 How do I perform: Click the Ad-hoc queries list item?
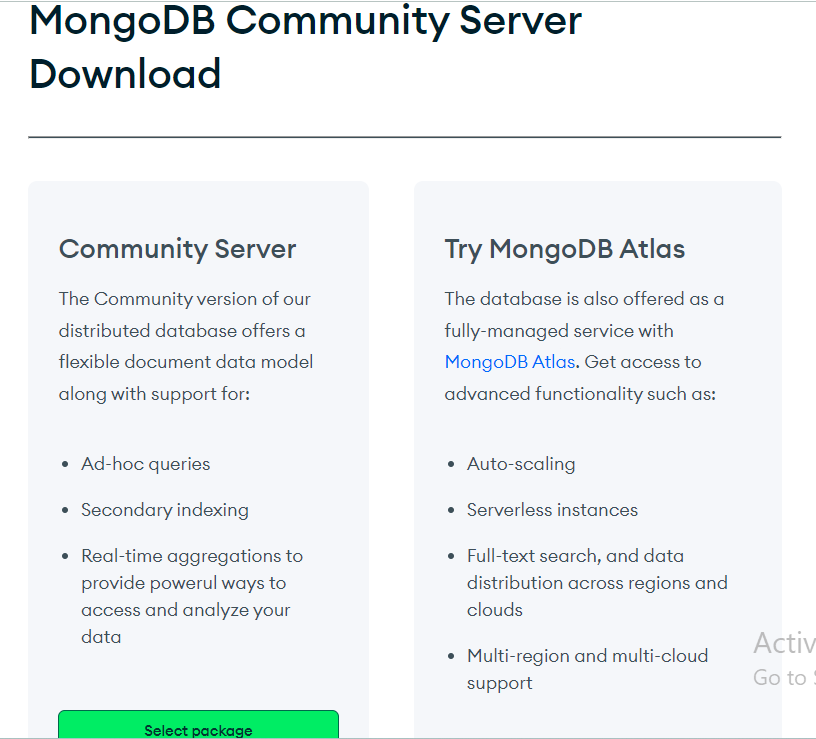pos(146,464)
